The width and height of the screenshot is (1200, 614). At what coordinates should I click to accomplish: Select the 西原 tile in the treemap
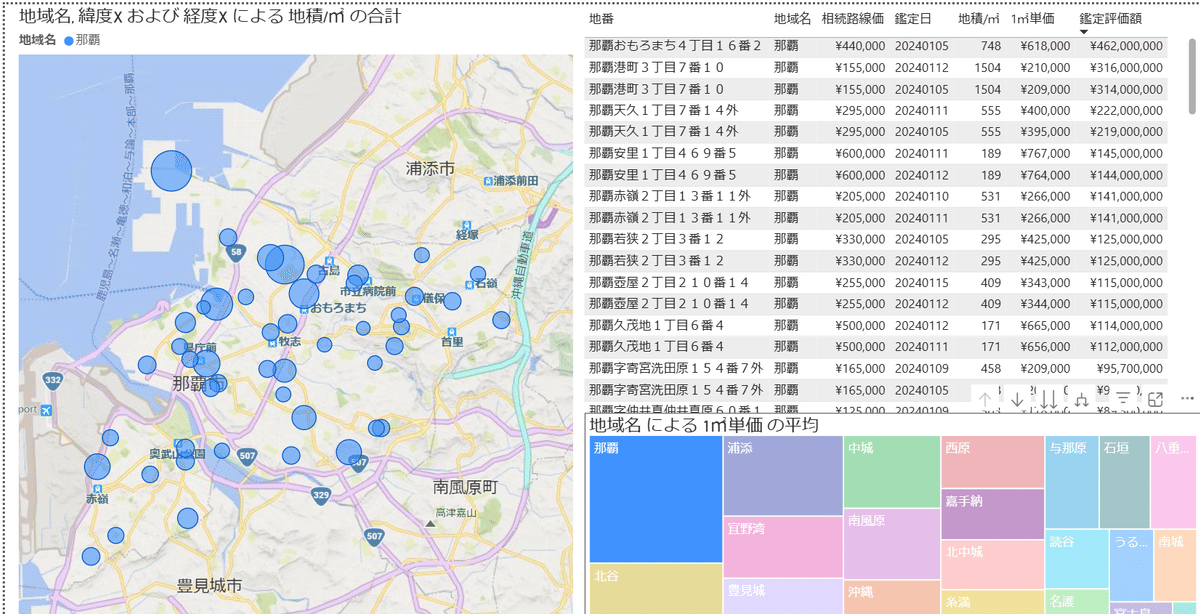[993, 461]
